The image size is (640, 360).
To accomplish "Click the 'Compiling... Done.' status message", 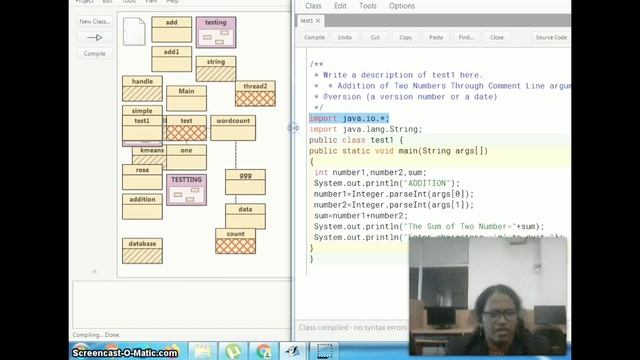I will pos(96,335).
